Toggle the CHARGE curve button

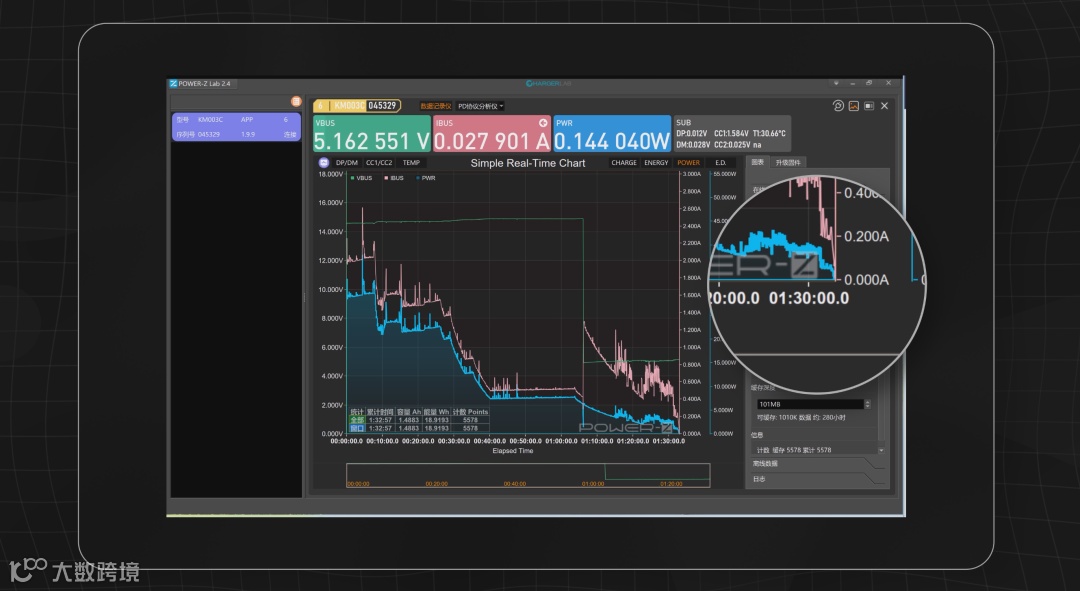[x=624, y=163]
